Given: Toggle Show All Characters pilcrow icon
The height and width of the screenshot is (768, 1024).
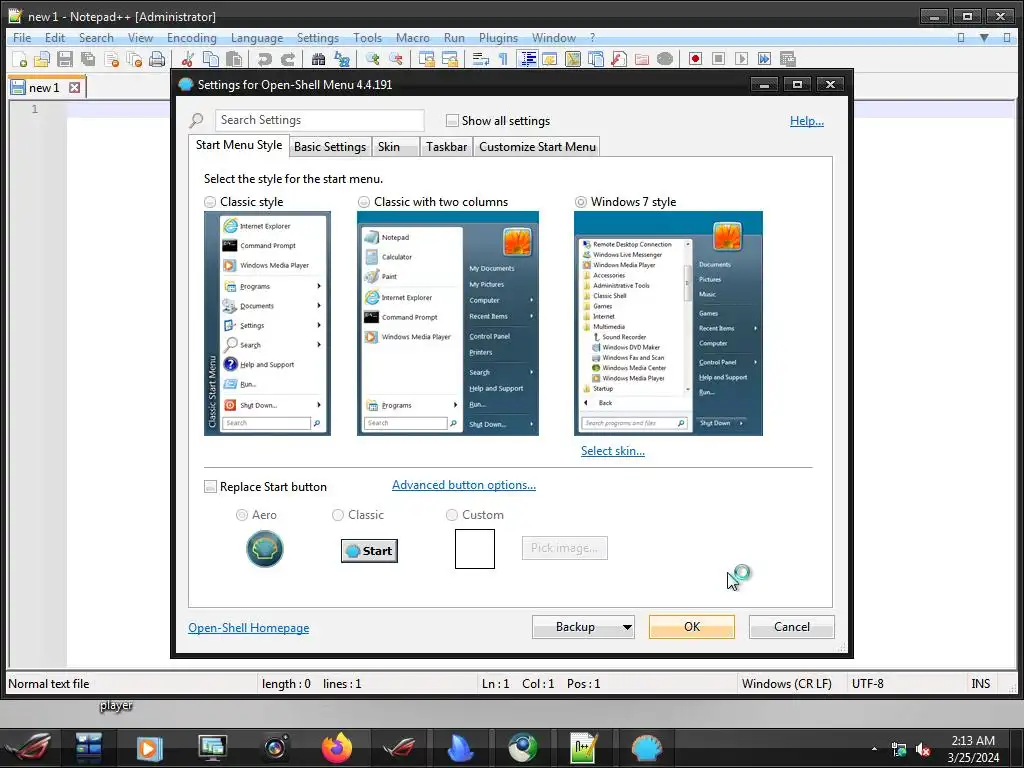Looking at the screenshot, I should point(503,59).
